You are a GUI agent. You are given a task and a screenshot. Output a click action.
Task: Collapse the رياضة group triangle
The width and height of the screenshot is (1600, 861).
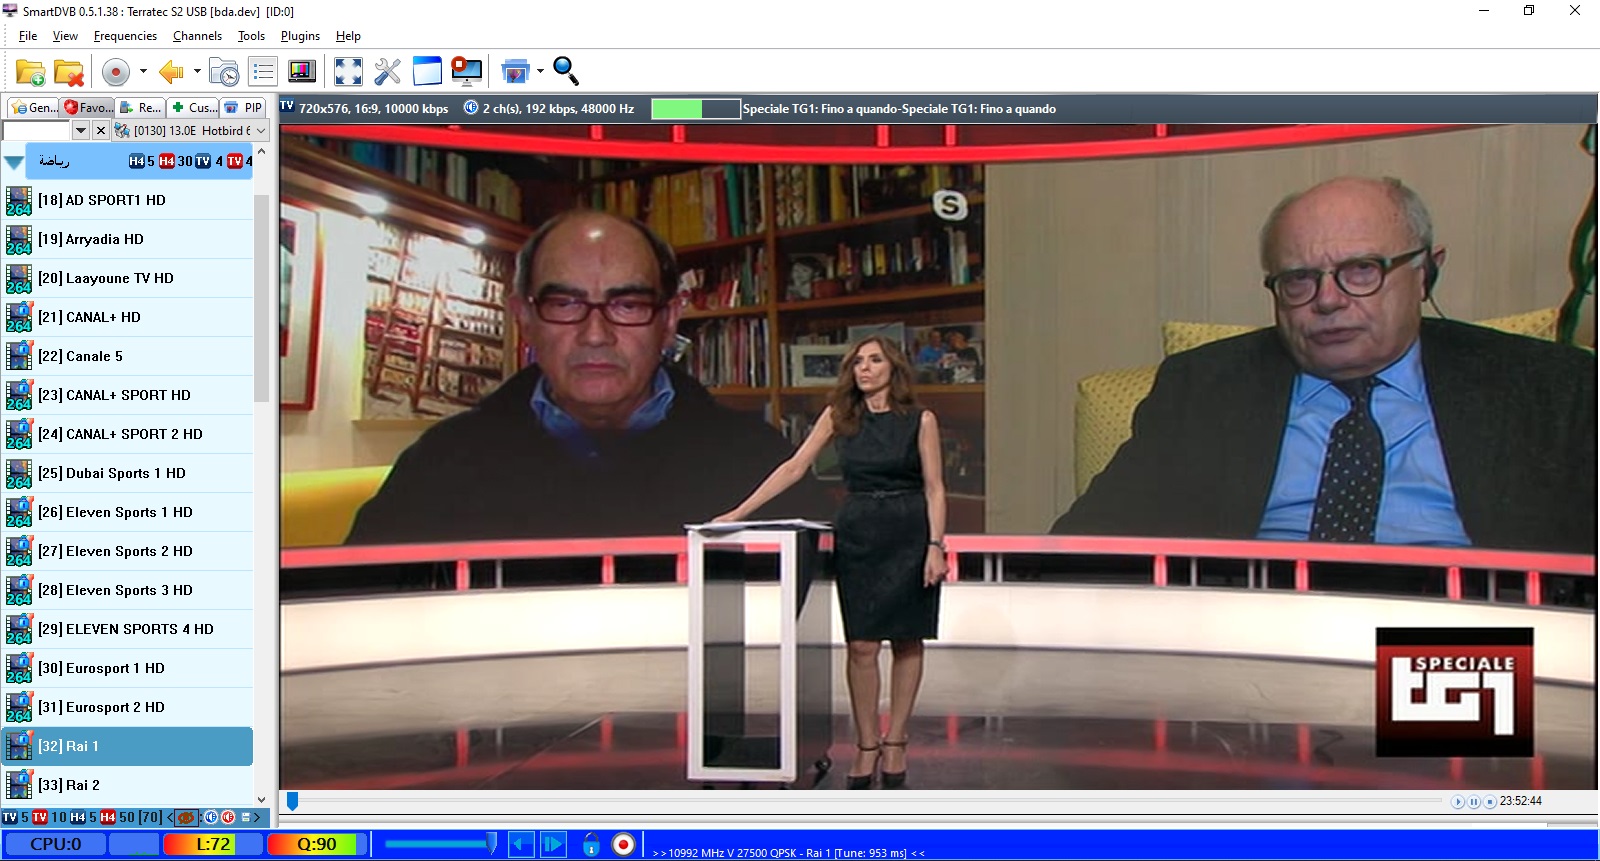coord(14,162)
